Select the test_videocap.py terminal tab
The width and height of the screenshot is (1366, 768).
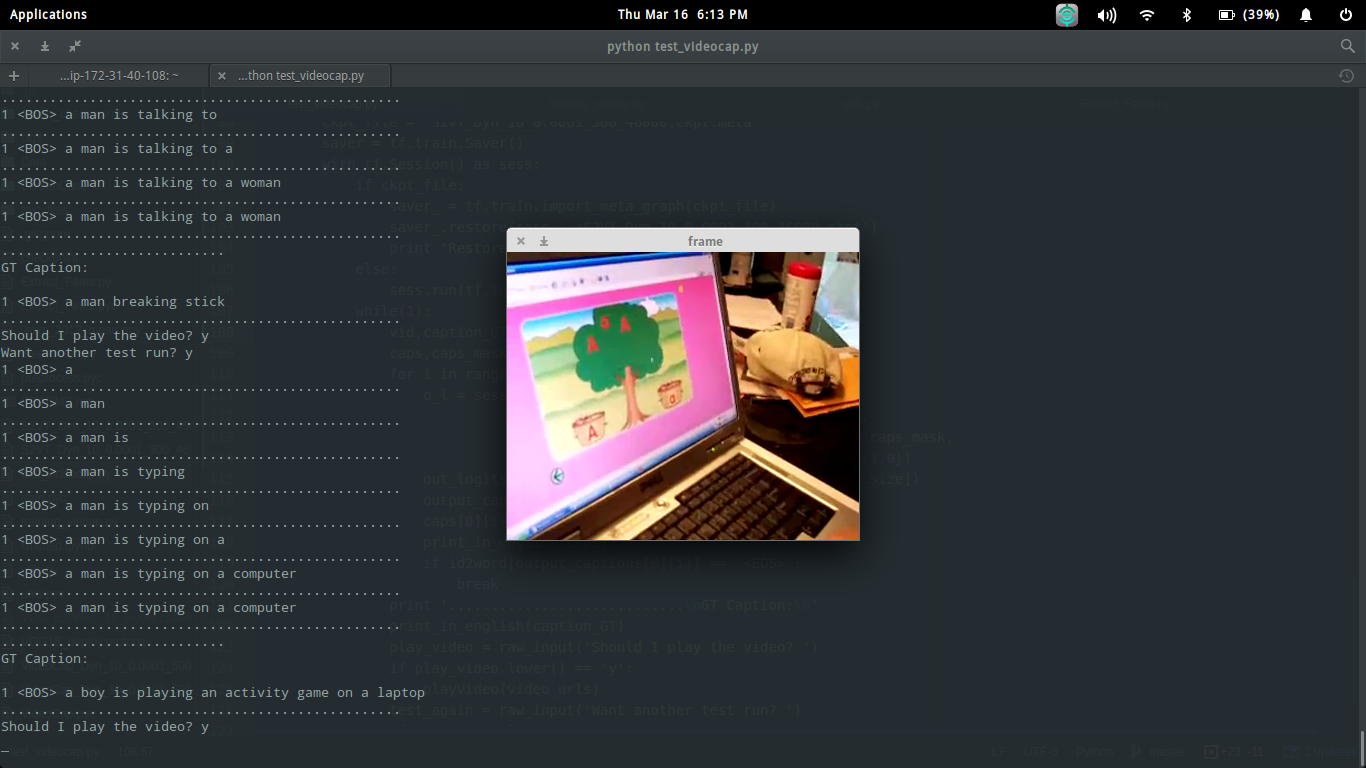pos(301,76)
